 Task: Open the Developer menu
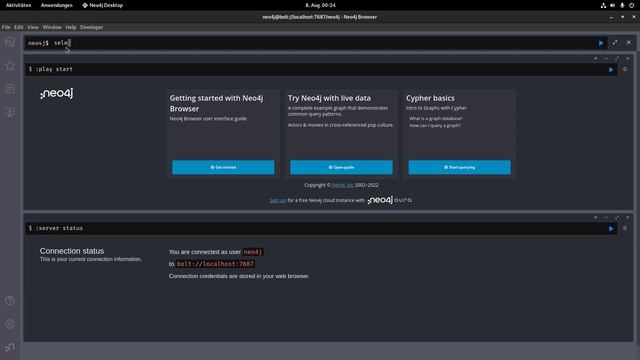(91, 27)
